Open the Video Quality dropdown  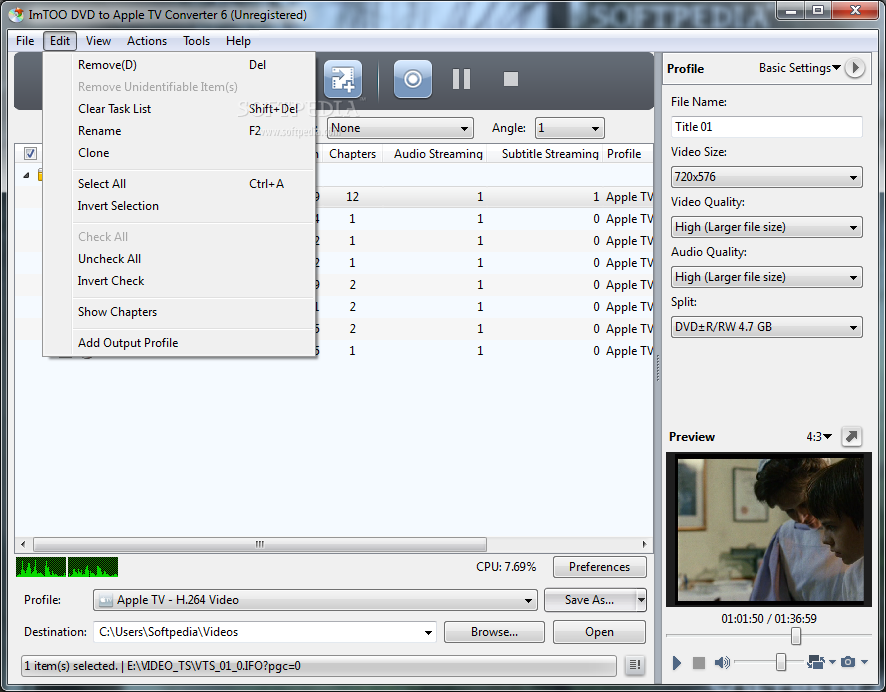click(766, 227)
